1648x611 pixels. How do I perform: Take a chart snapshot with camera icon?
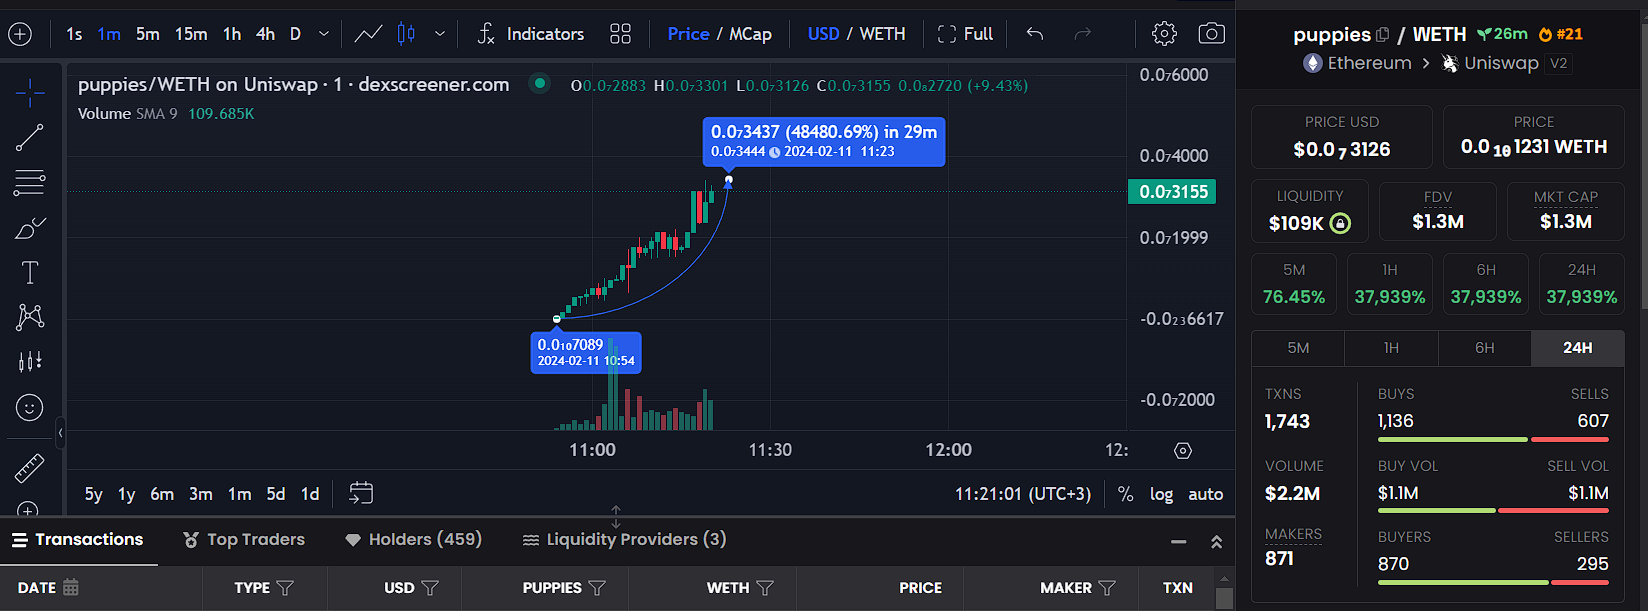click(x=1211, y=34)
